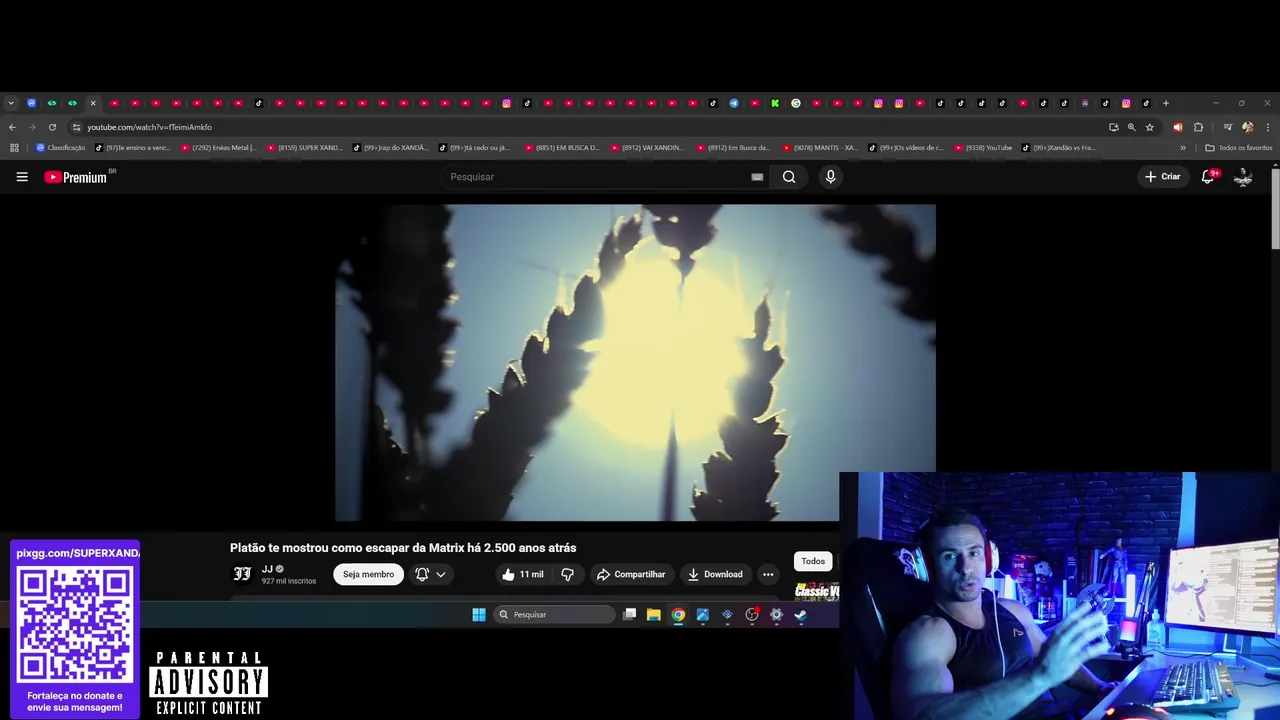This screenshot has width=1280, height=720.
Task: Open the EM BUSCA D... bookmark
Action: (x=563, y=148)
